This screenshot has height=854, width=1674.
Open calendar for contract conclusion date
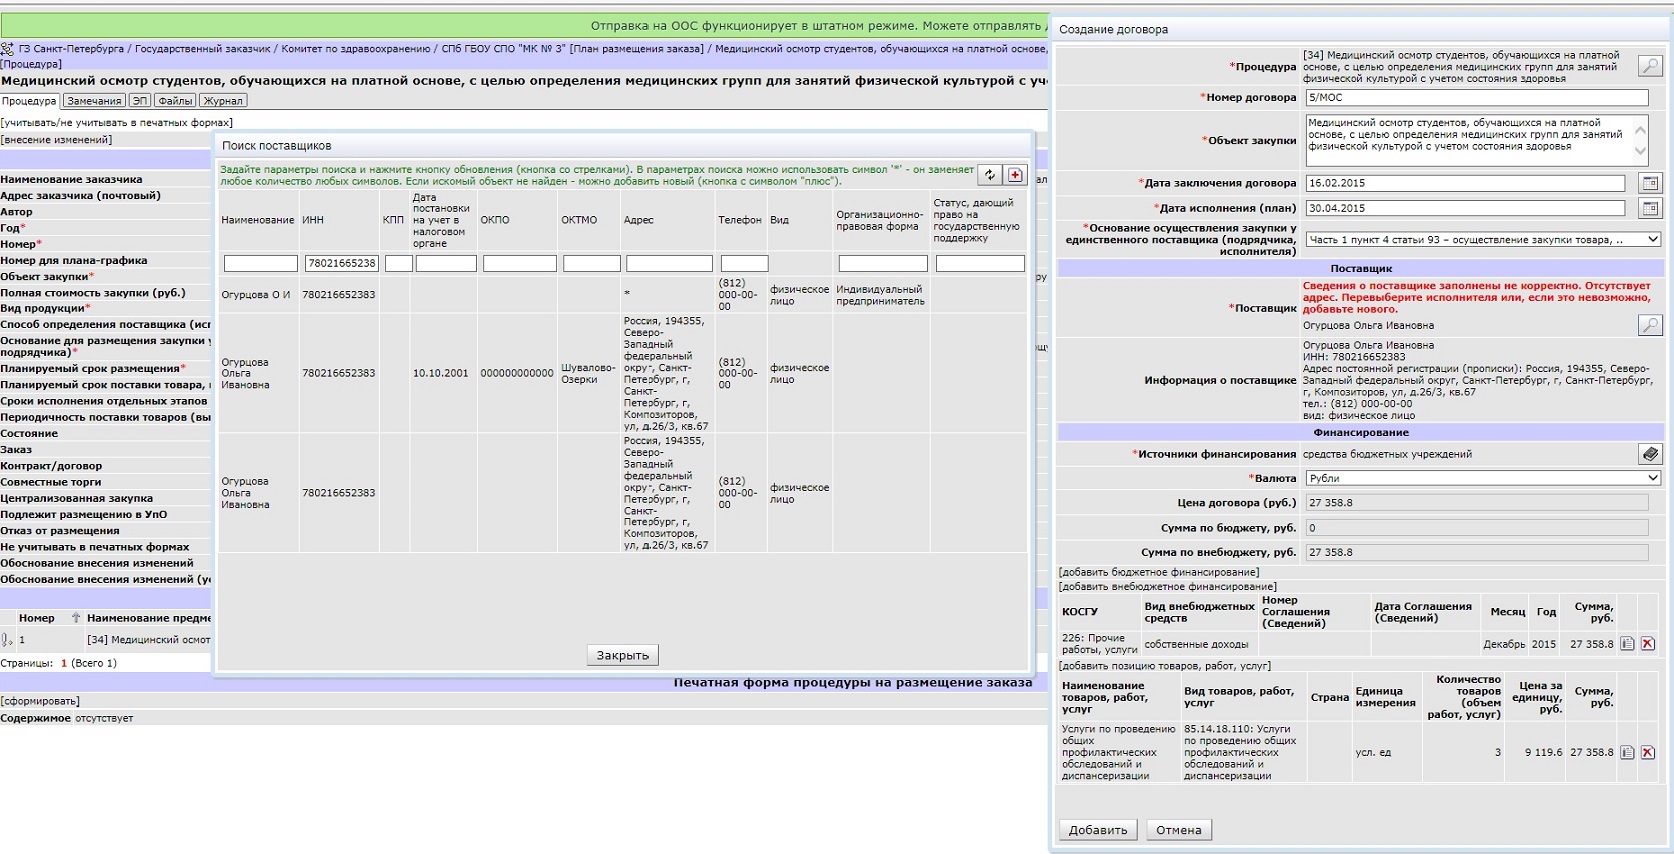(1650, 183)
